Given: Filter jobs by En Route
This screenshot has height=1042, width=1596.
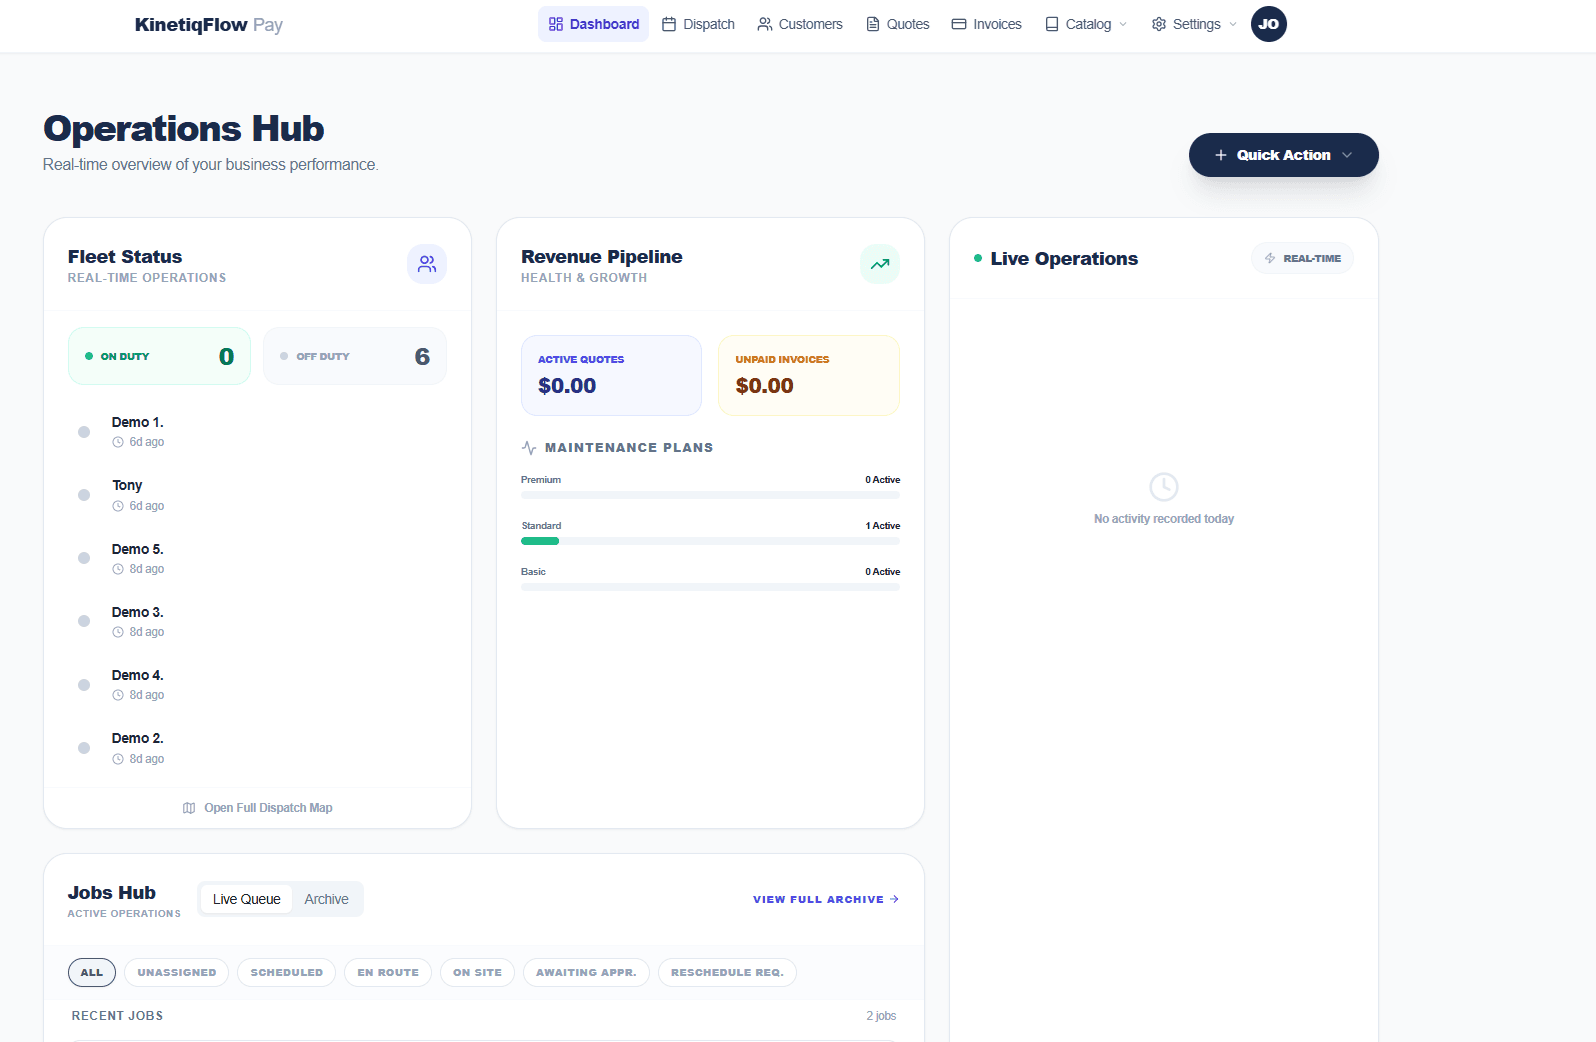Looking at the screenshot, I should pyautogui.click(x=388, y=972).
